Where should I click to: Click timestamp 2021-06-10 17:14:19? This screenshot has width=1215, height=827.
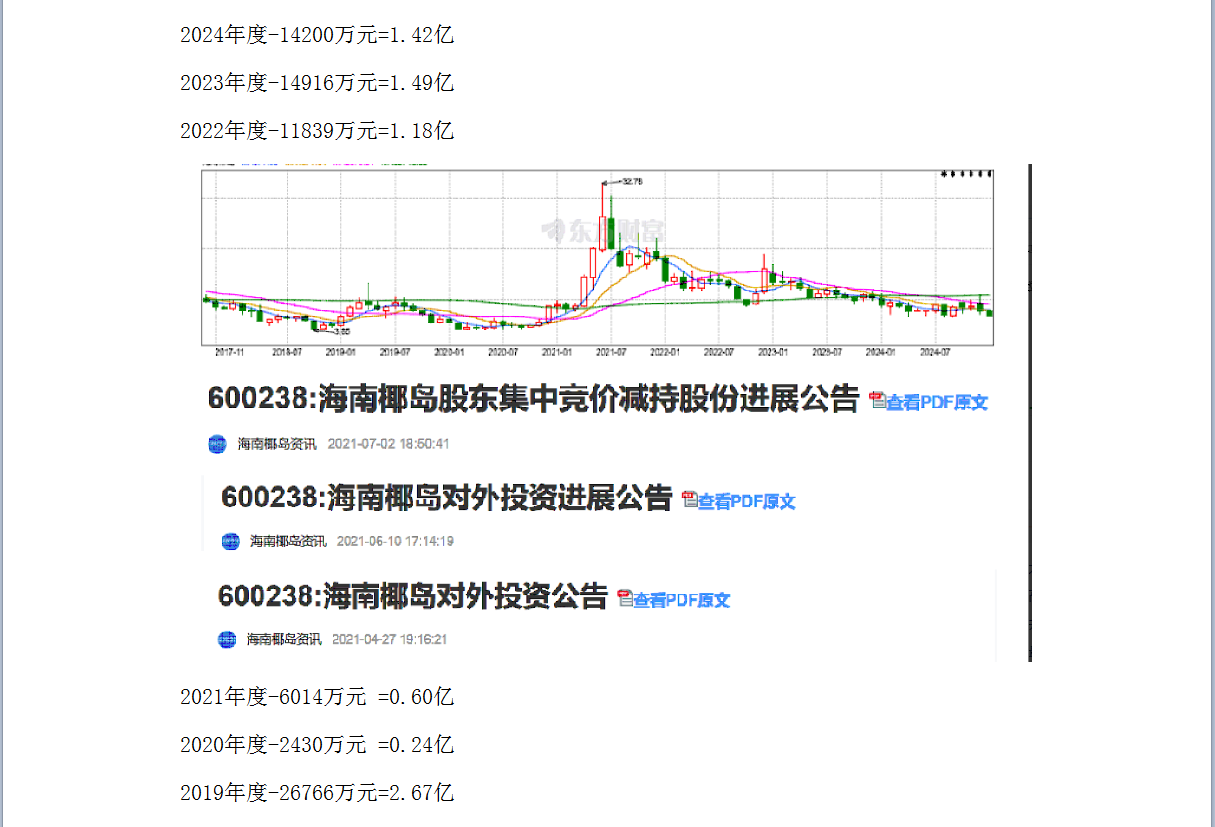pos(396,541)
